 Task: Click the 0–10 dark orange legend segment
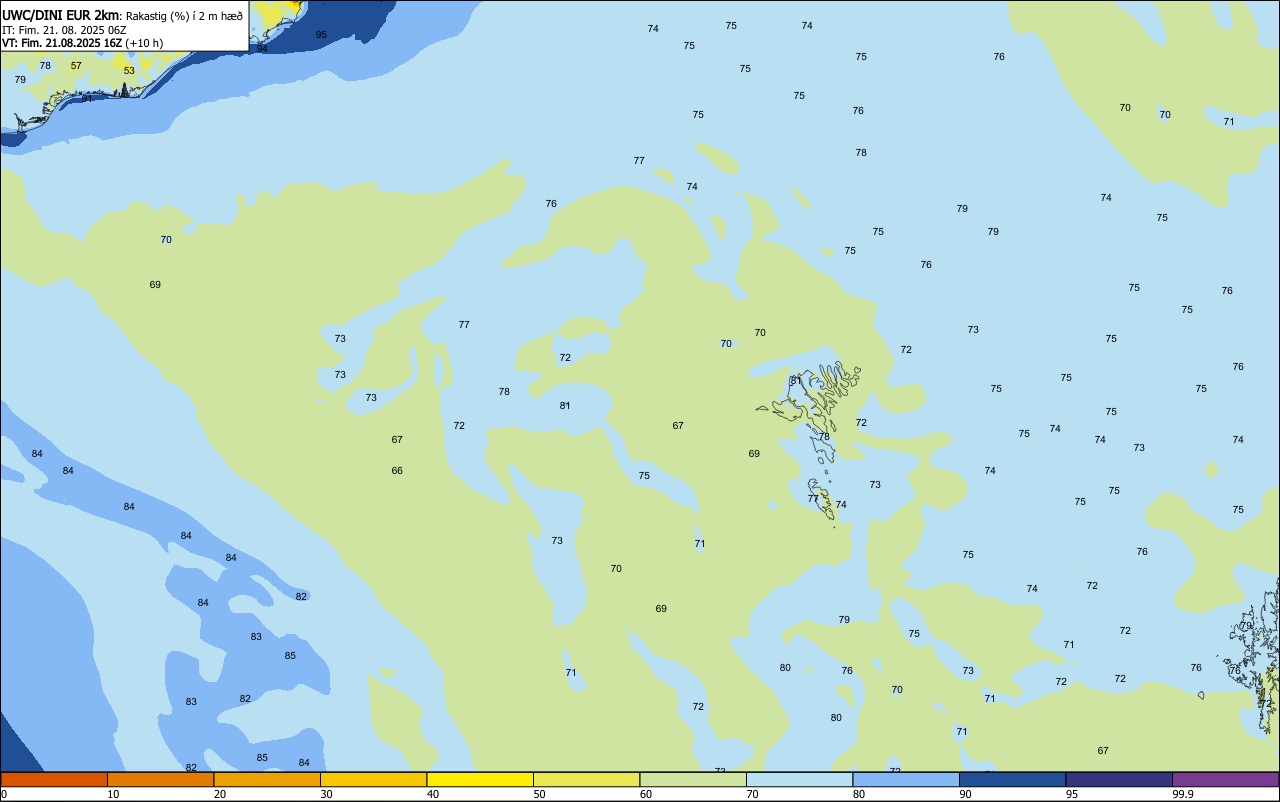[54, 779]
